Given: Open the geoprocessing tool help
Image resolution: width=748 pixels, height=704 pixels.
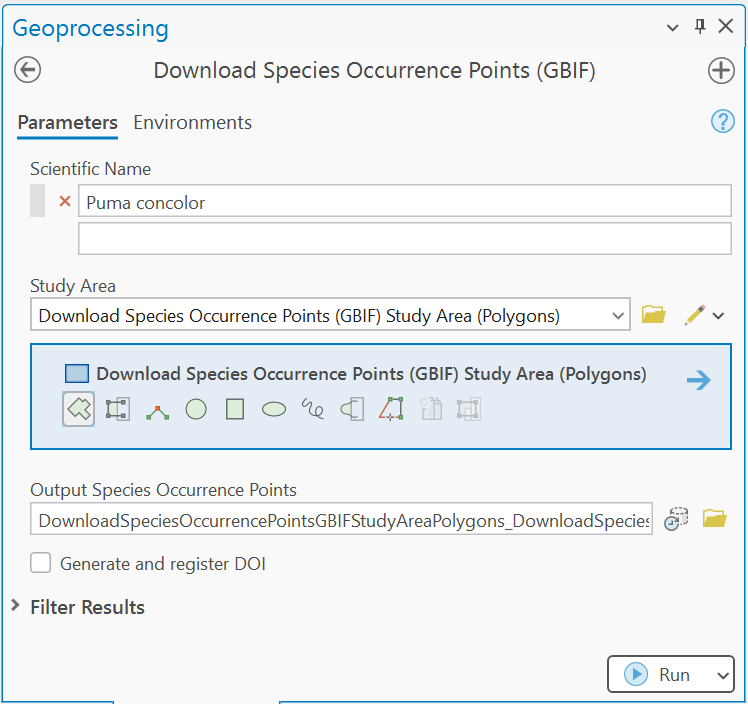Looking at the screenshot, I should point(722,122).
